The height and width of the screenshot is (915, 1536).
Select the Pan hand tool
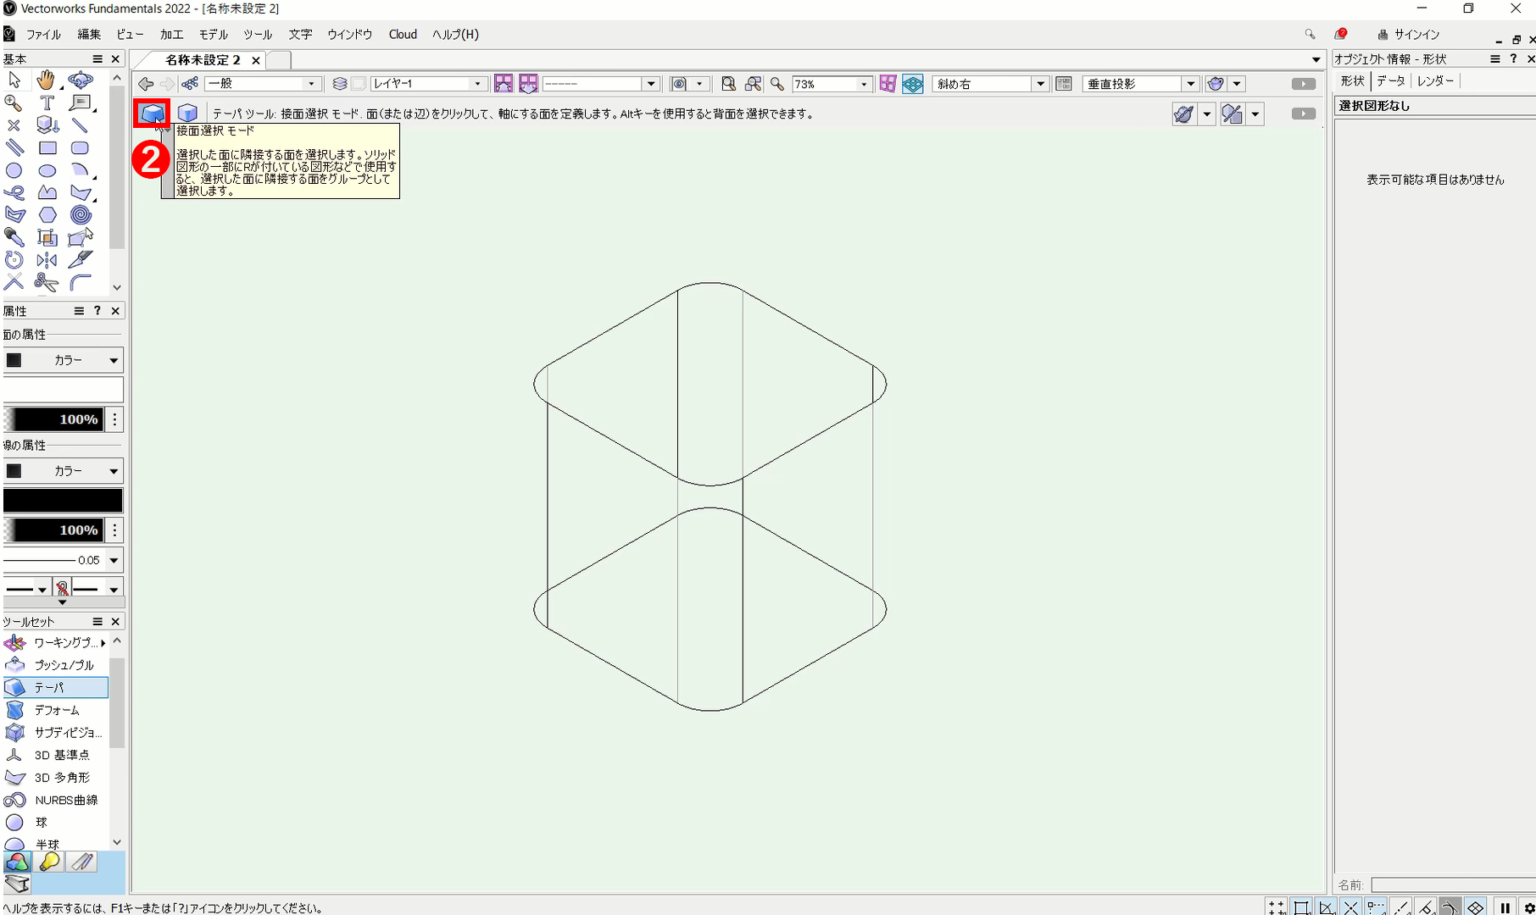click(46, 80)
